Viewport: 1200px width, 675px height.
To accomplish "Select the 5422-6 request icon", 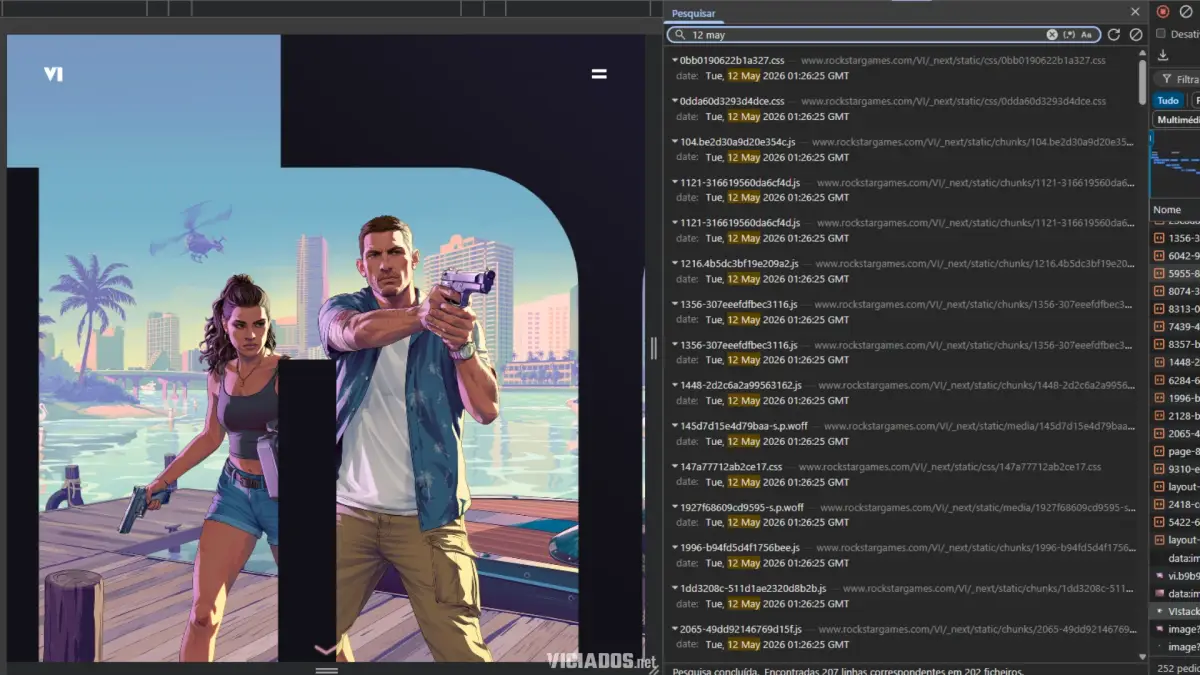I will tap(1159, 522).
